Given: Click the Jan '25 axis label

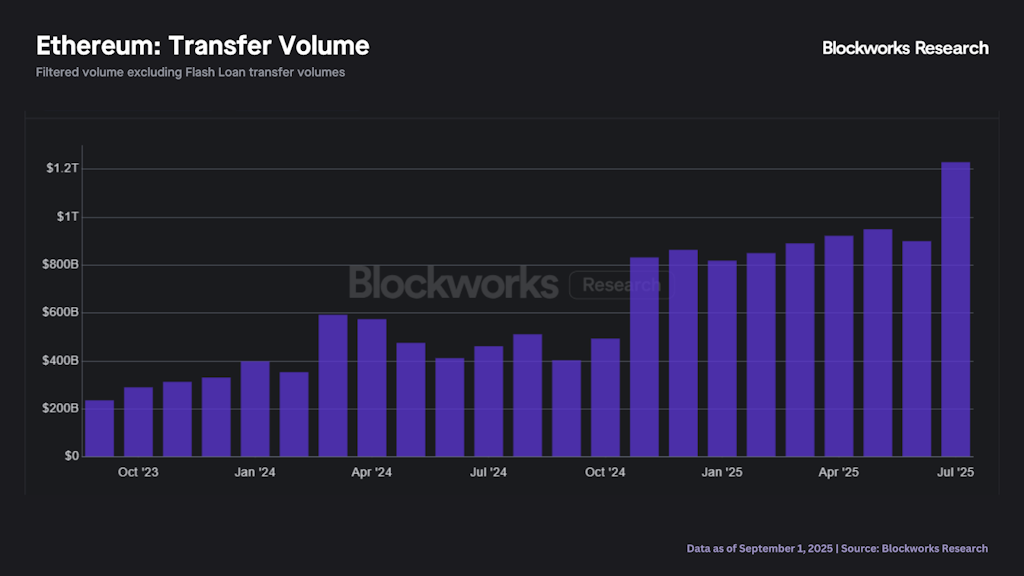Looking at the screenshot, I should (x=722, y=472).
